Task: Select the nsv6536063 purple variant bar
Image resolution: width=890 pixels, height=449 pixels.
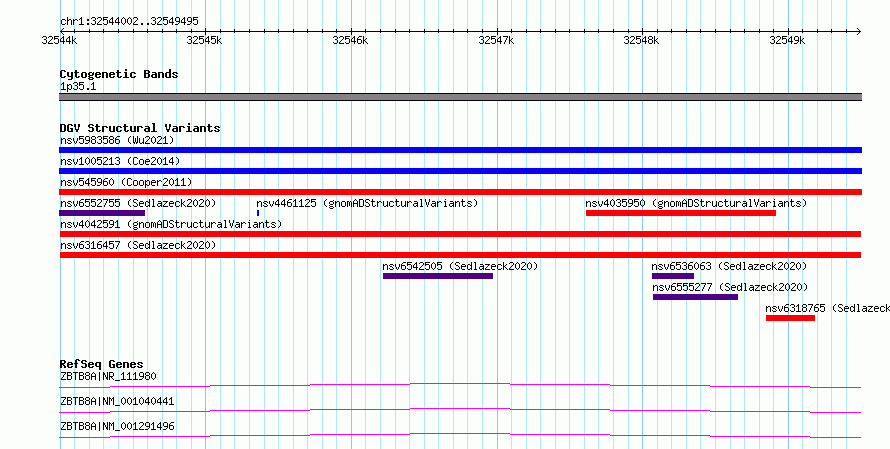Action: (673, 276)
